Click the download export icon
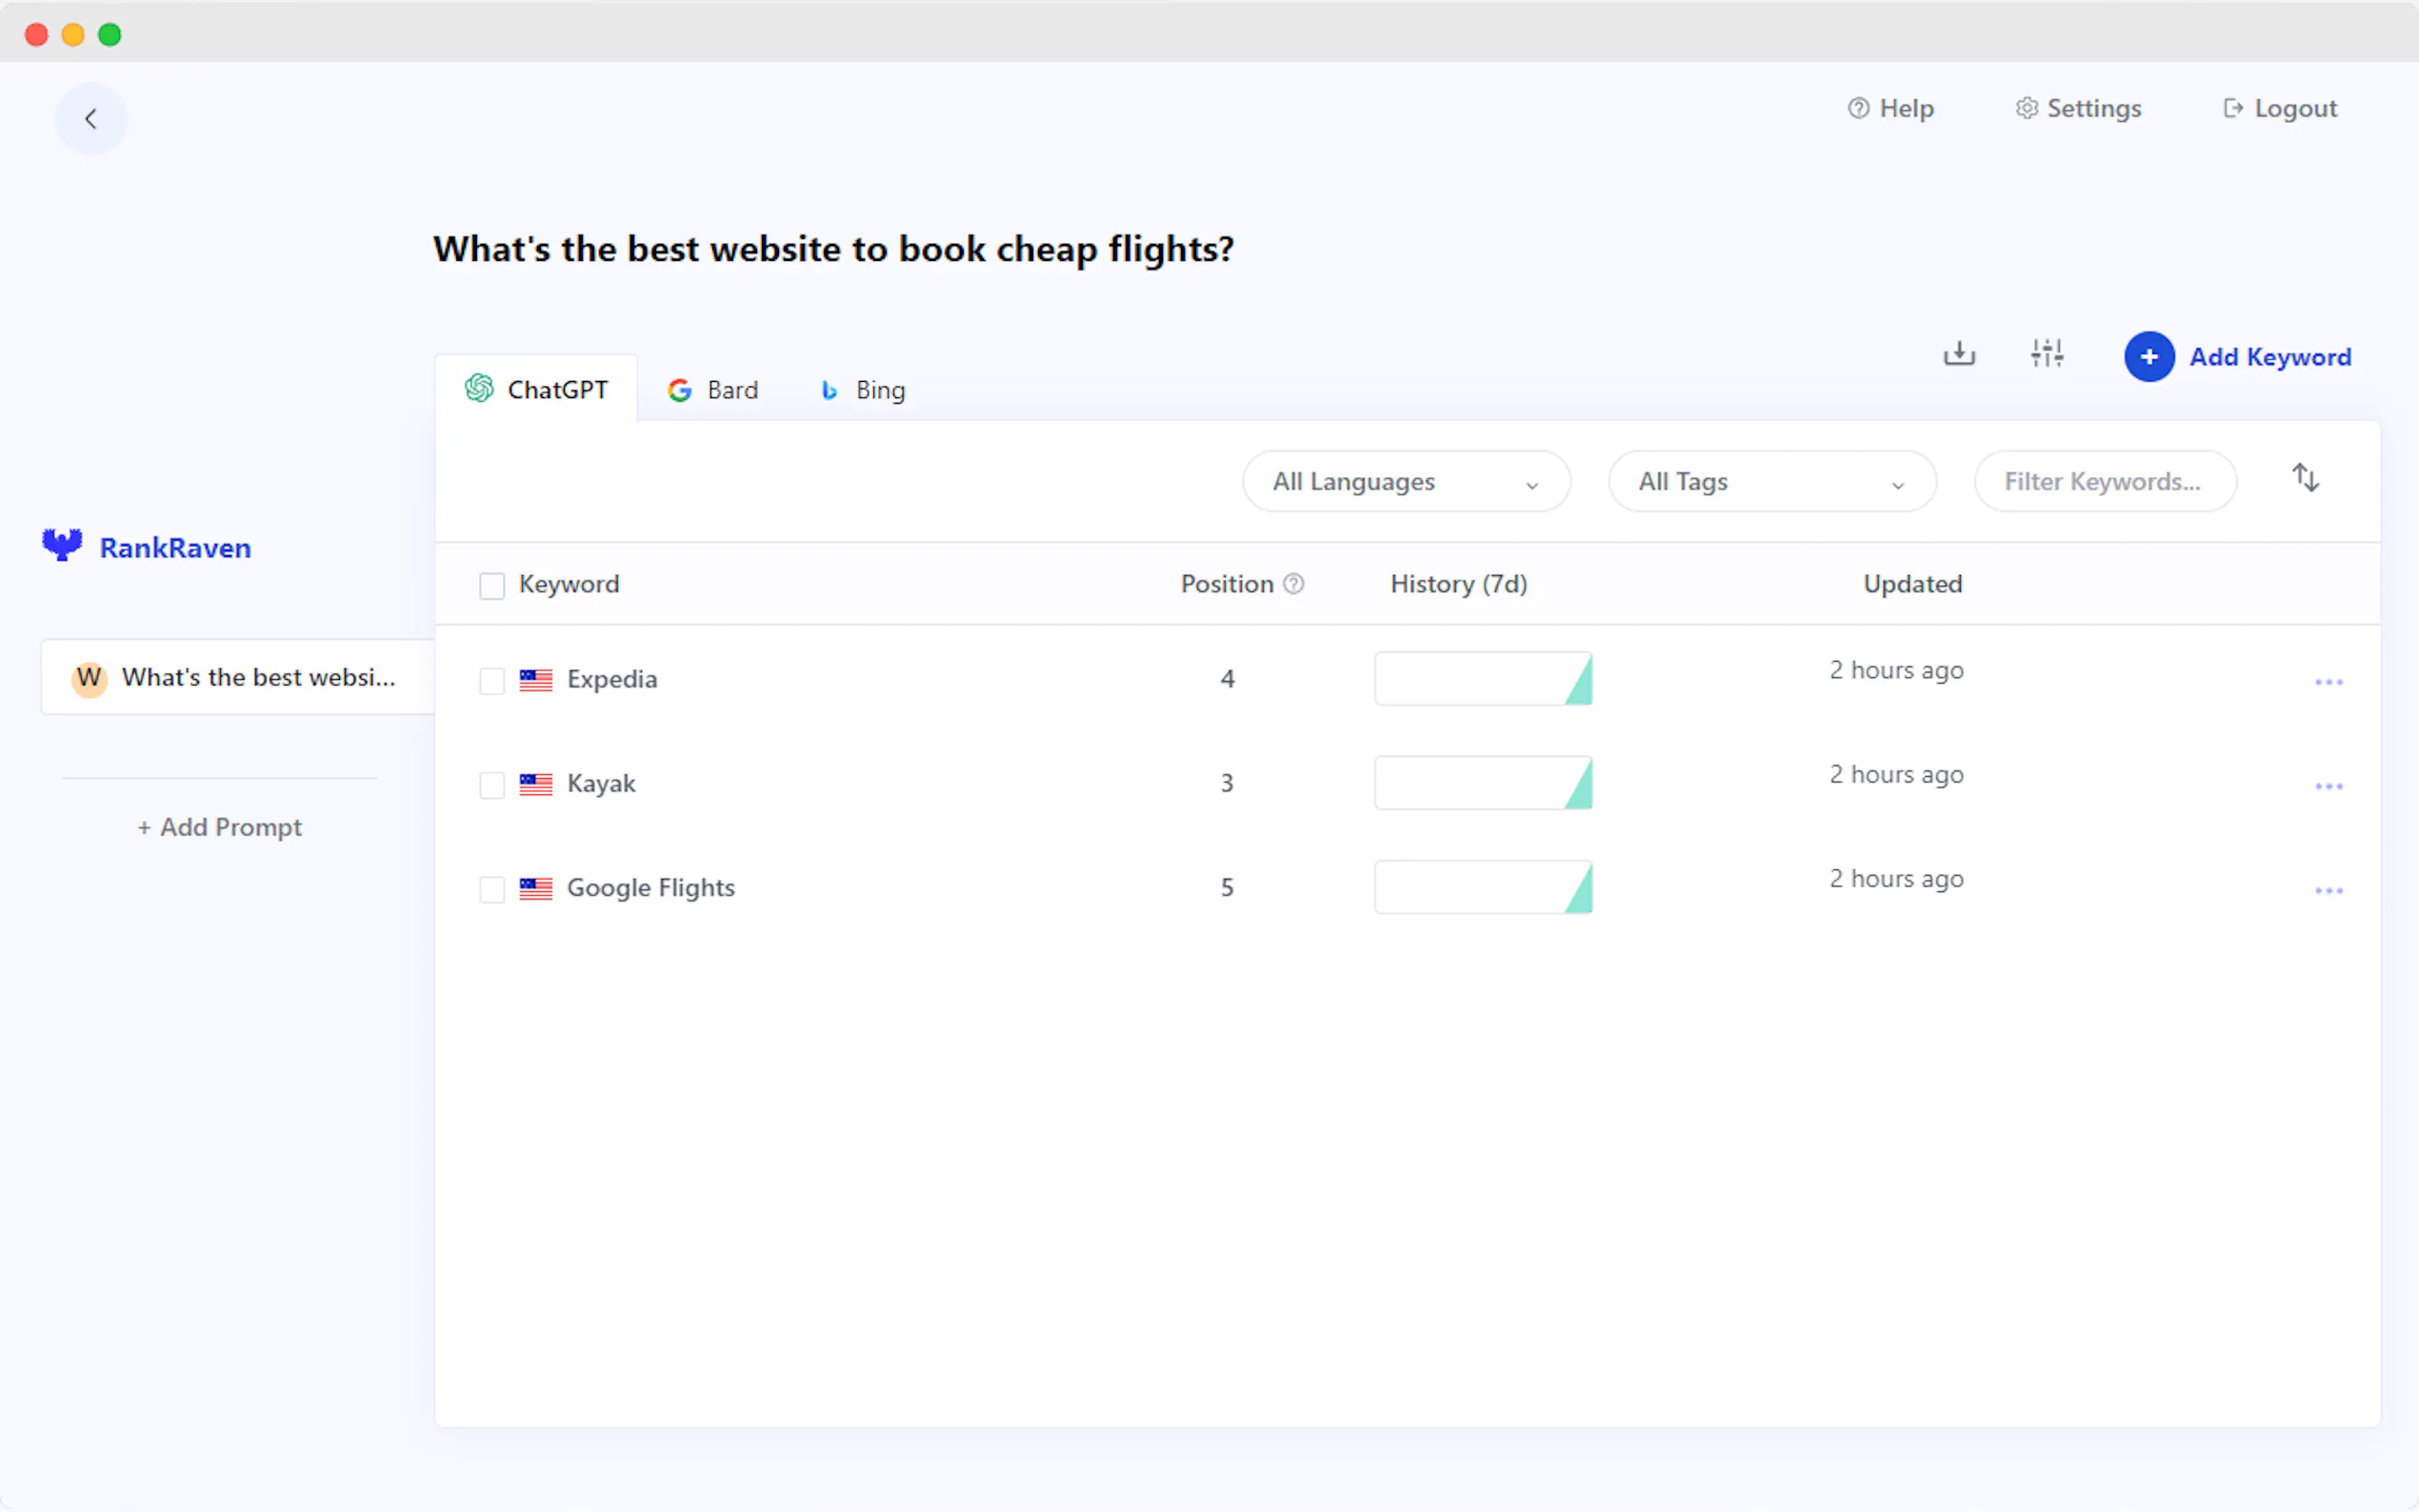The width and height of the screenshot is (2419, 1512). (x=1958, y=354)
